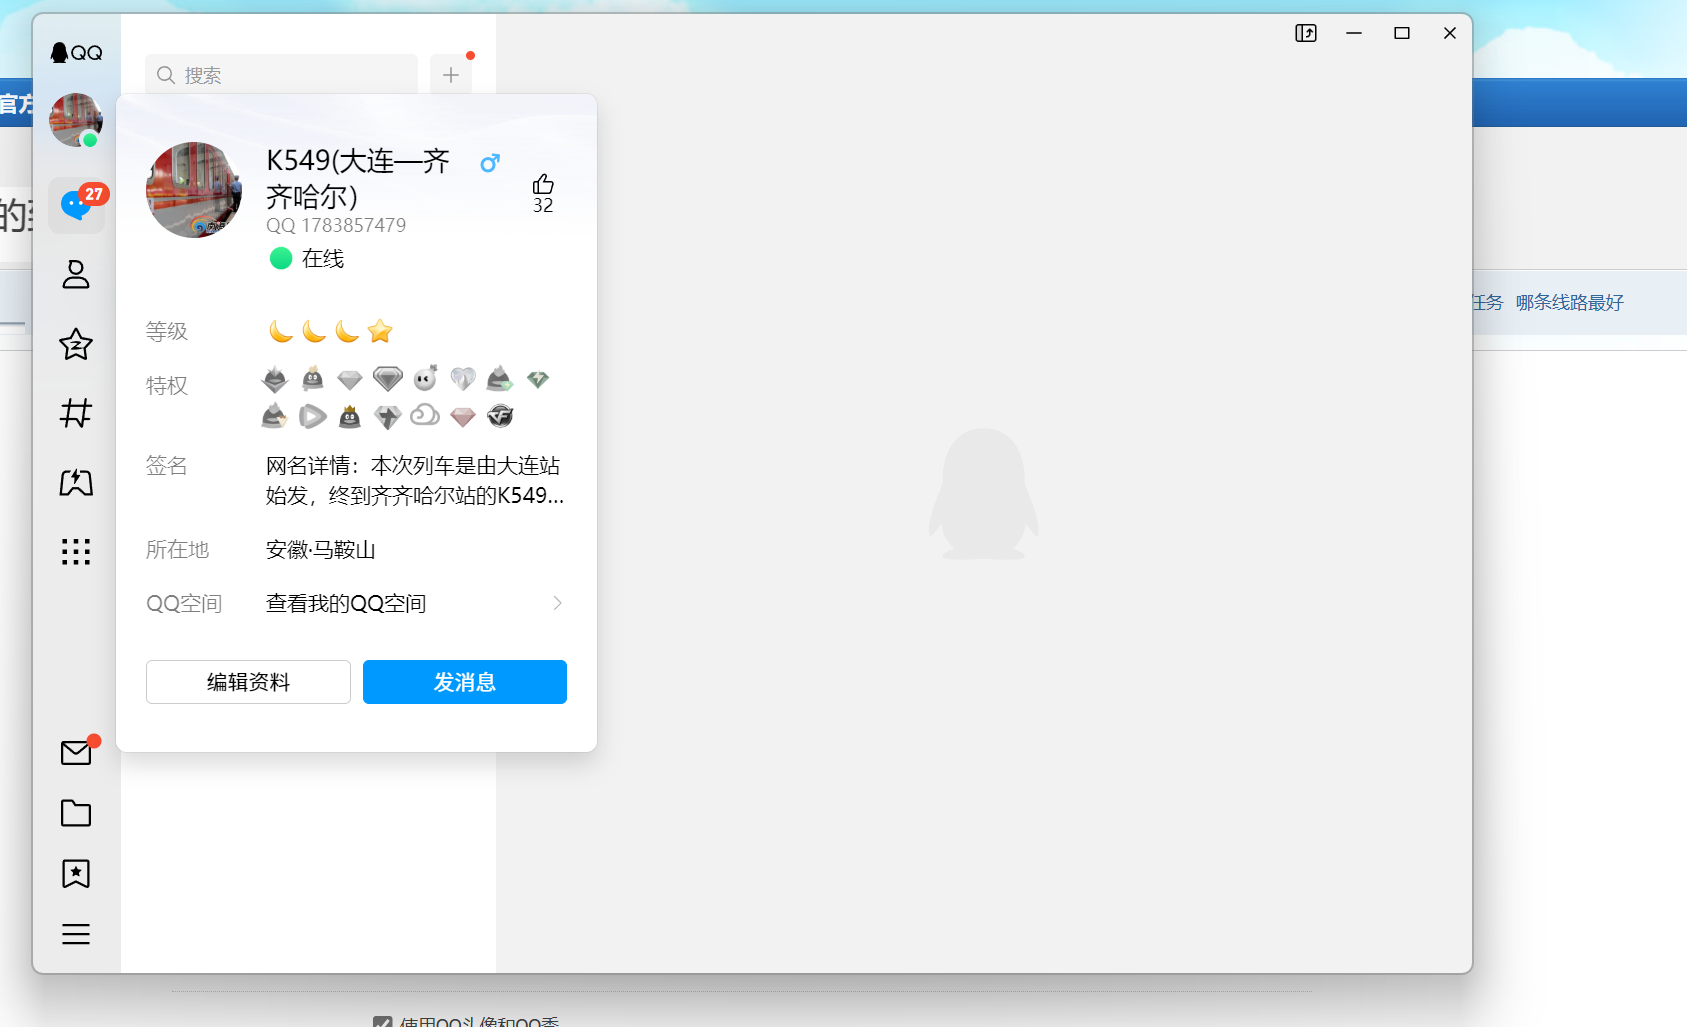The image size is (1687, 1027).
Task: Click the large framed diamond privilege icon
Action: pos(388,379)
